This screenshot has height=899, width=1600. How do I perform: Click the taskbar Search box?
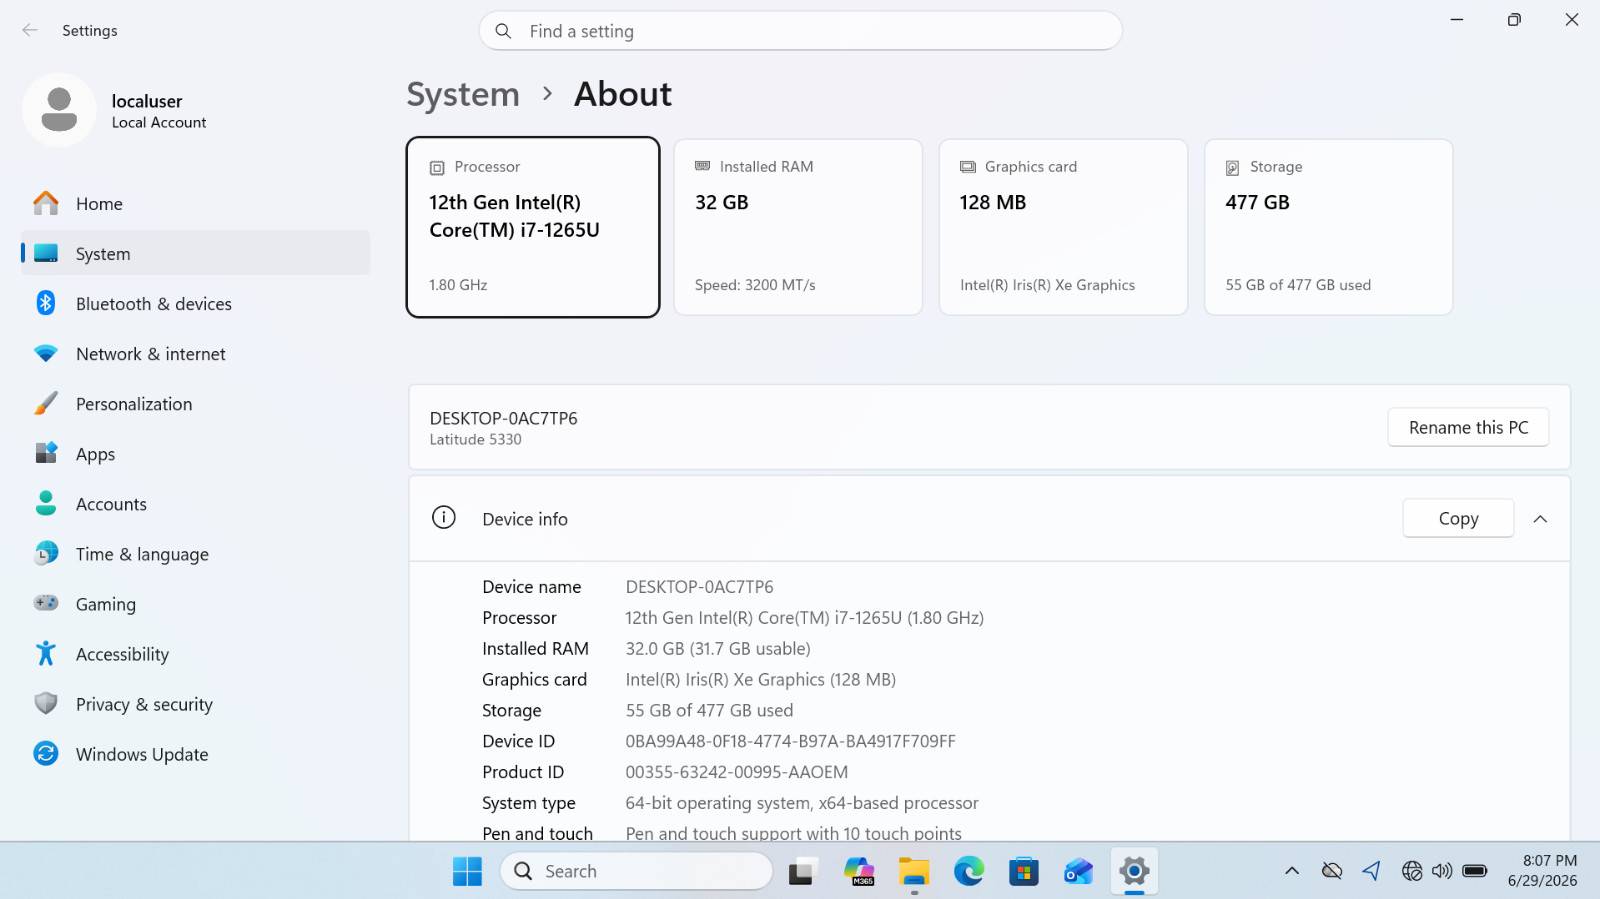coord(636,871)
